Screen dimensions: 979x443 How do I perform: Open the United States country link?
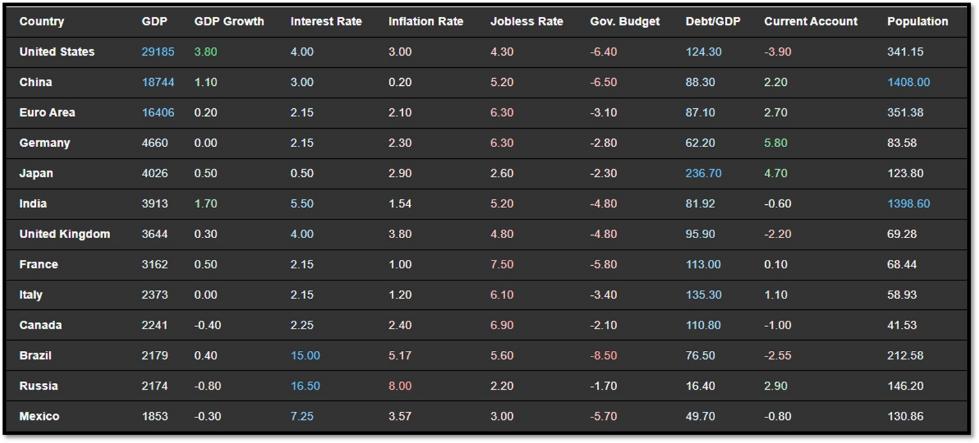pos(57,52)
